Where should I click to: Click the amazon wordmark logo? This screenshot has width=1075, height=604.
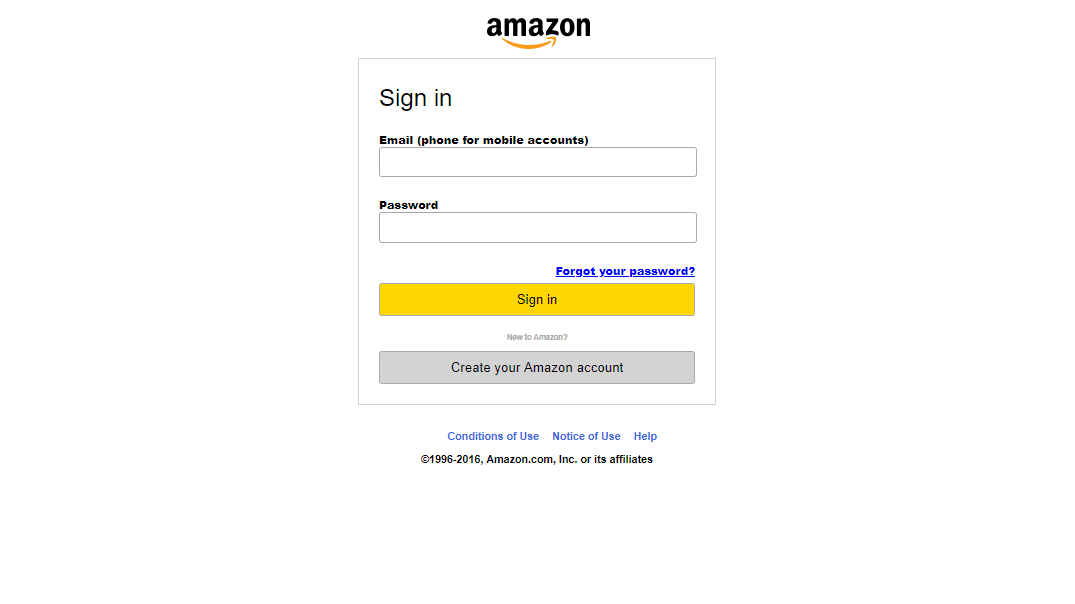(x=538, y=32)
